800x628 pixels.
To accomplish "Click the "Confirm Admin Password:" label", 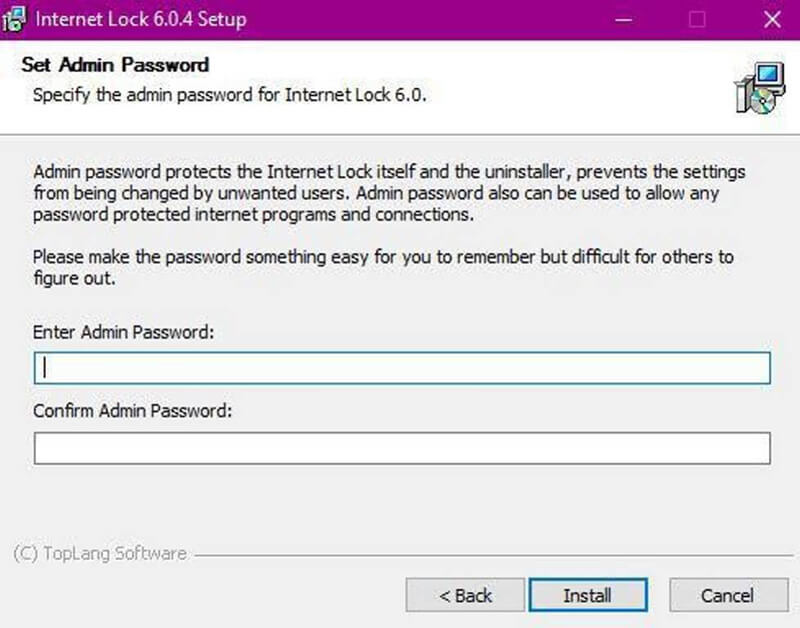I will 133,411.
